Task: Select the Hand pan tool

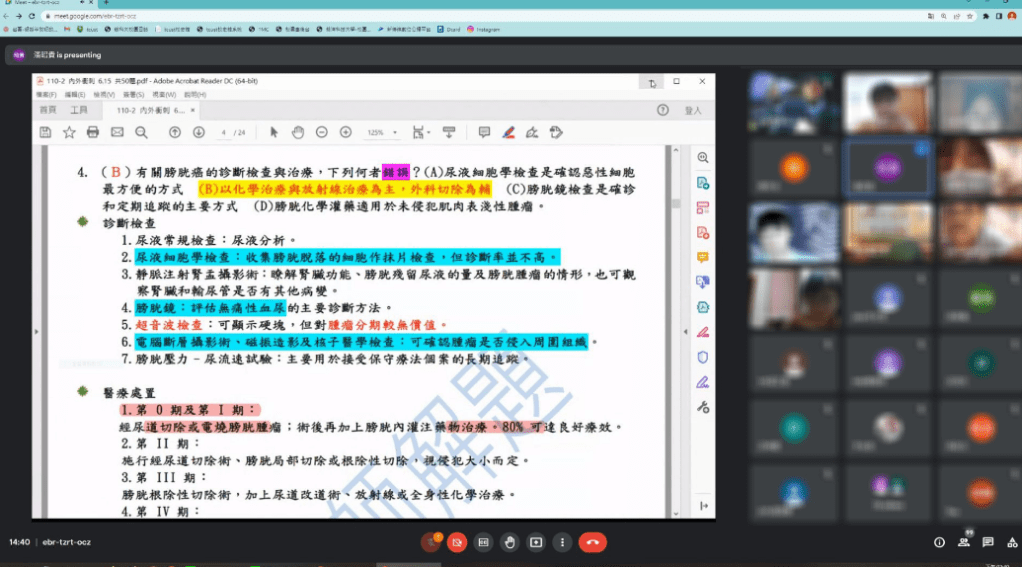Action: [x=298, y=132]
